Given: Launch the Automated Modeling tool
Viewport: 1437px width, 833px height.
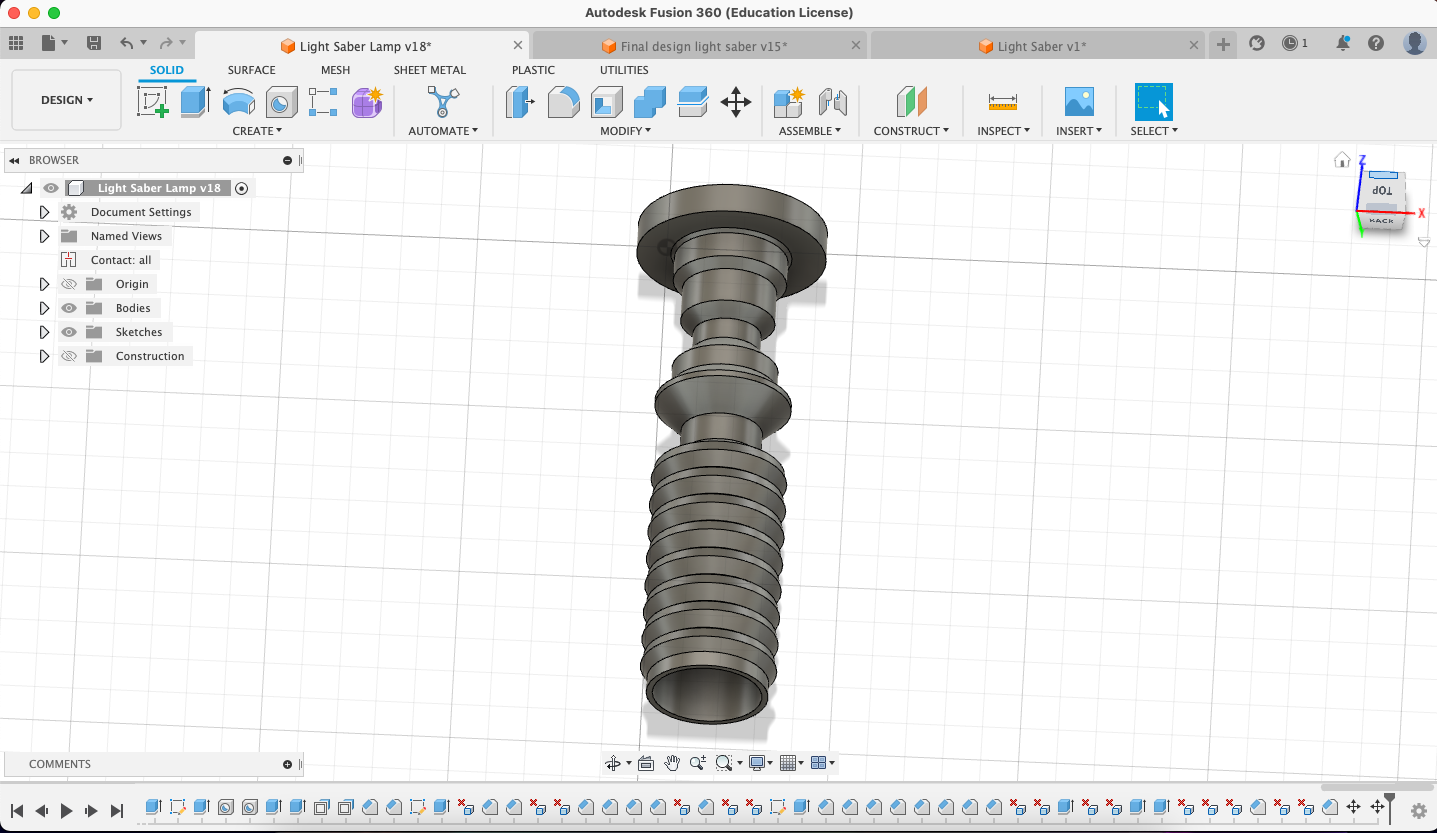Looking at the screenshot, I should [442, 102].
